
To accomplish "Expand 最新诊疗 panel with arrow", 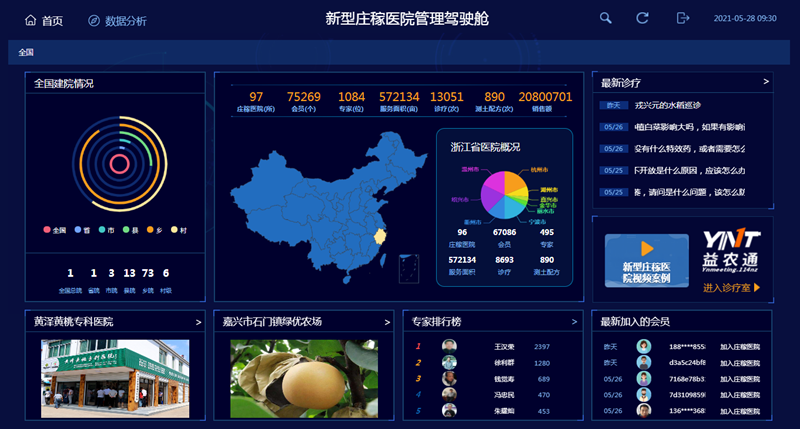I will click(x=766, y=82).
